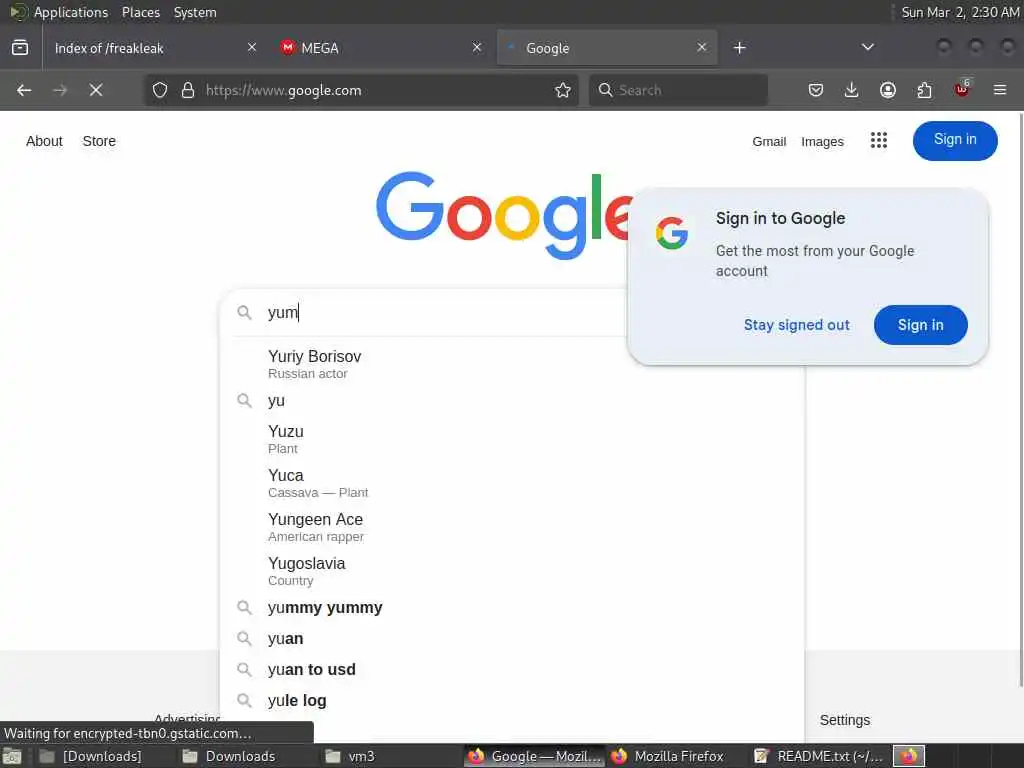Go back to the previous page
Image resolution: width=1024 pixels, height=768 pixels.
tap(24, 90)
